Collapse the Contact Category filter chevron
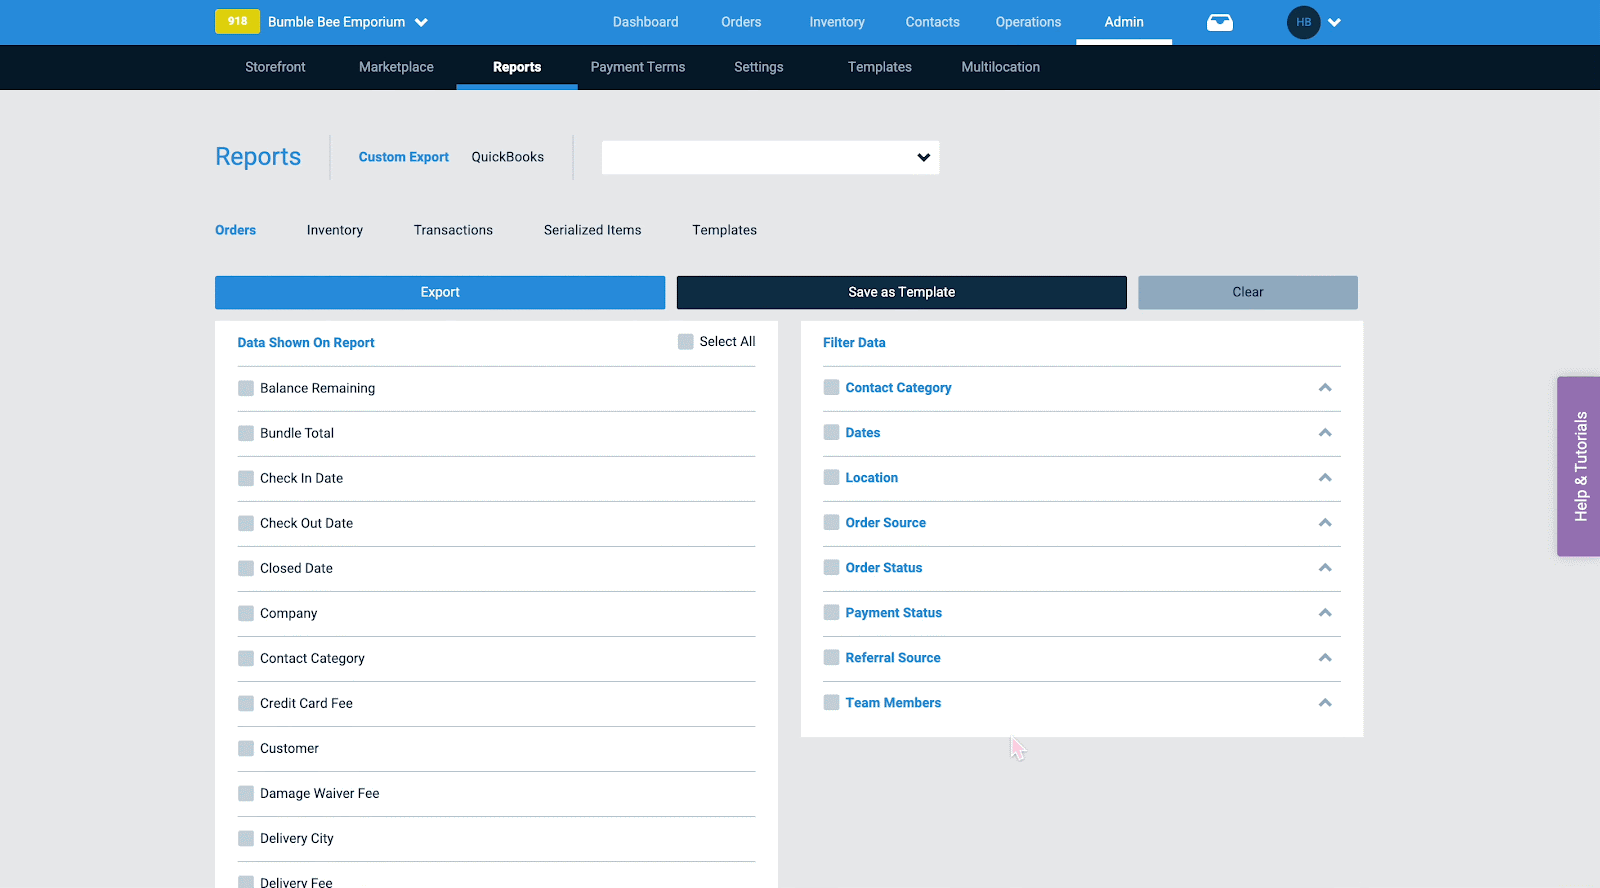 coord(1324,388)
